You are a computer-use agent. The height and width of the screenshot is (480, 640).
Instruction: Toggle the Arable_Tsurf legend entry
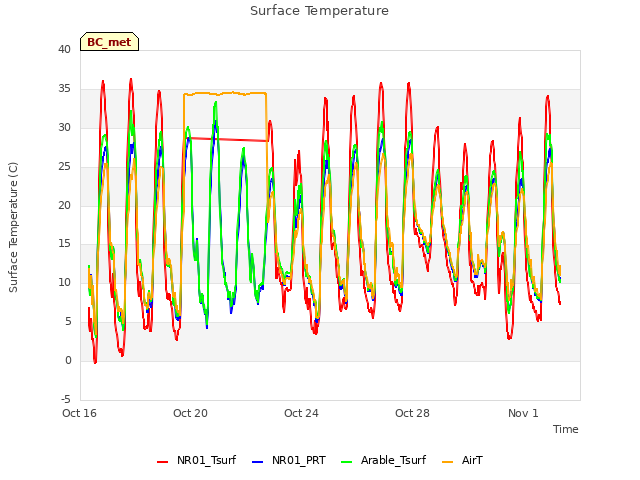pyautogui.click(x=383, y=461)
